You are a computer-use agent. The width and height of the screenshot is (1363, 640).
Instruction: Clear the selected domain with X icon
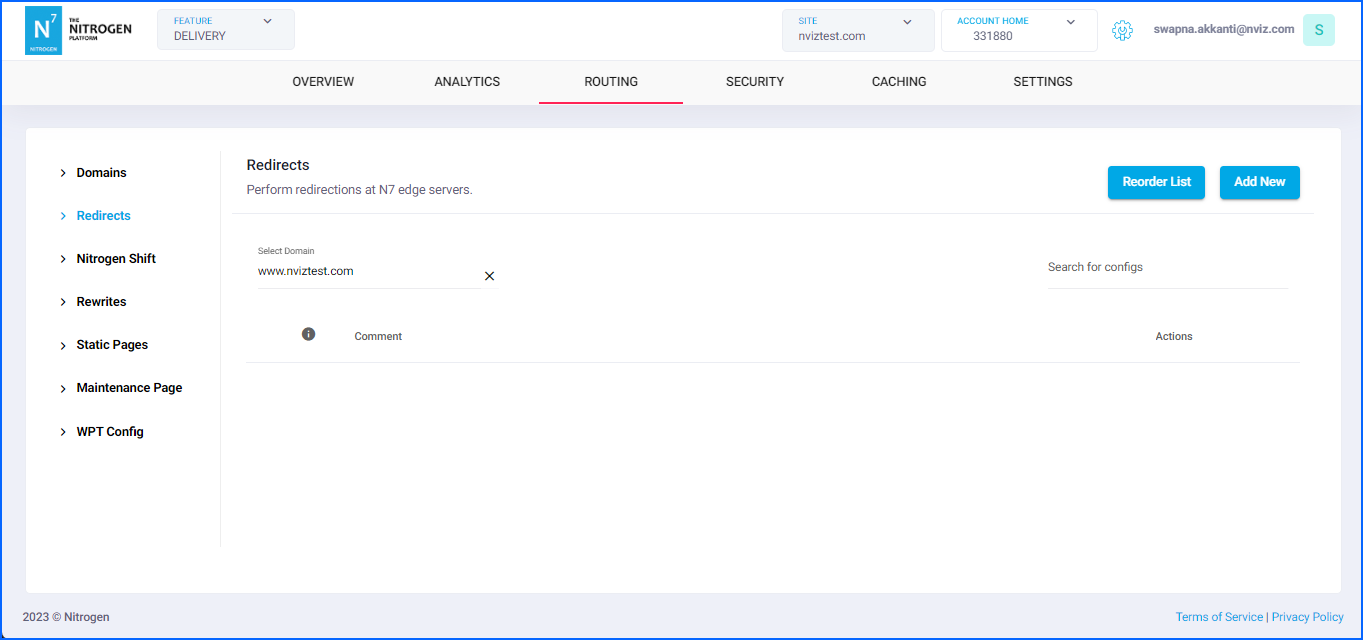489,276
